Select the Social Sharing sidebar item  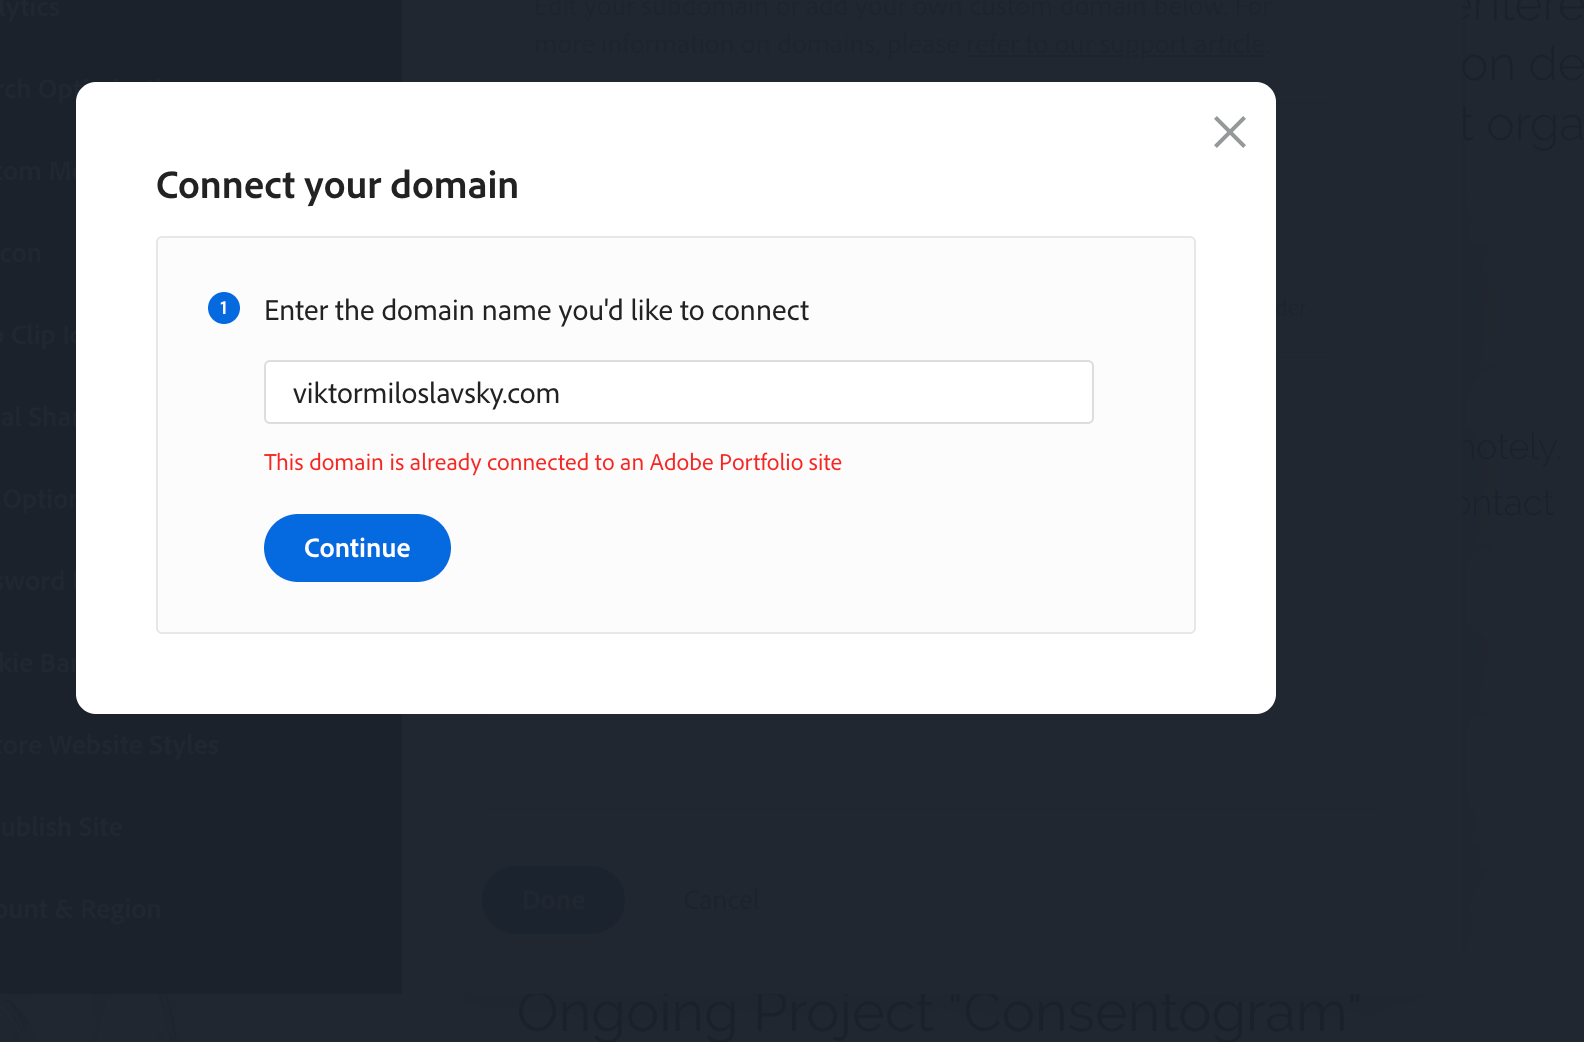36,417
